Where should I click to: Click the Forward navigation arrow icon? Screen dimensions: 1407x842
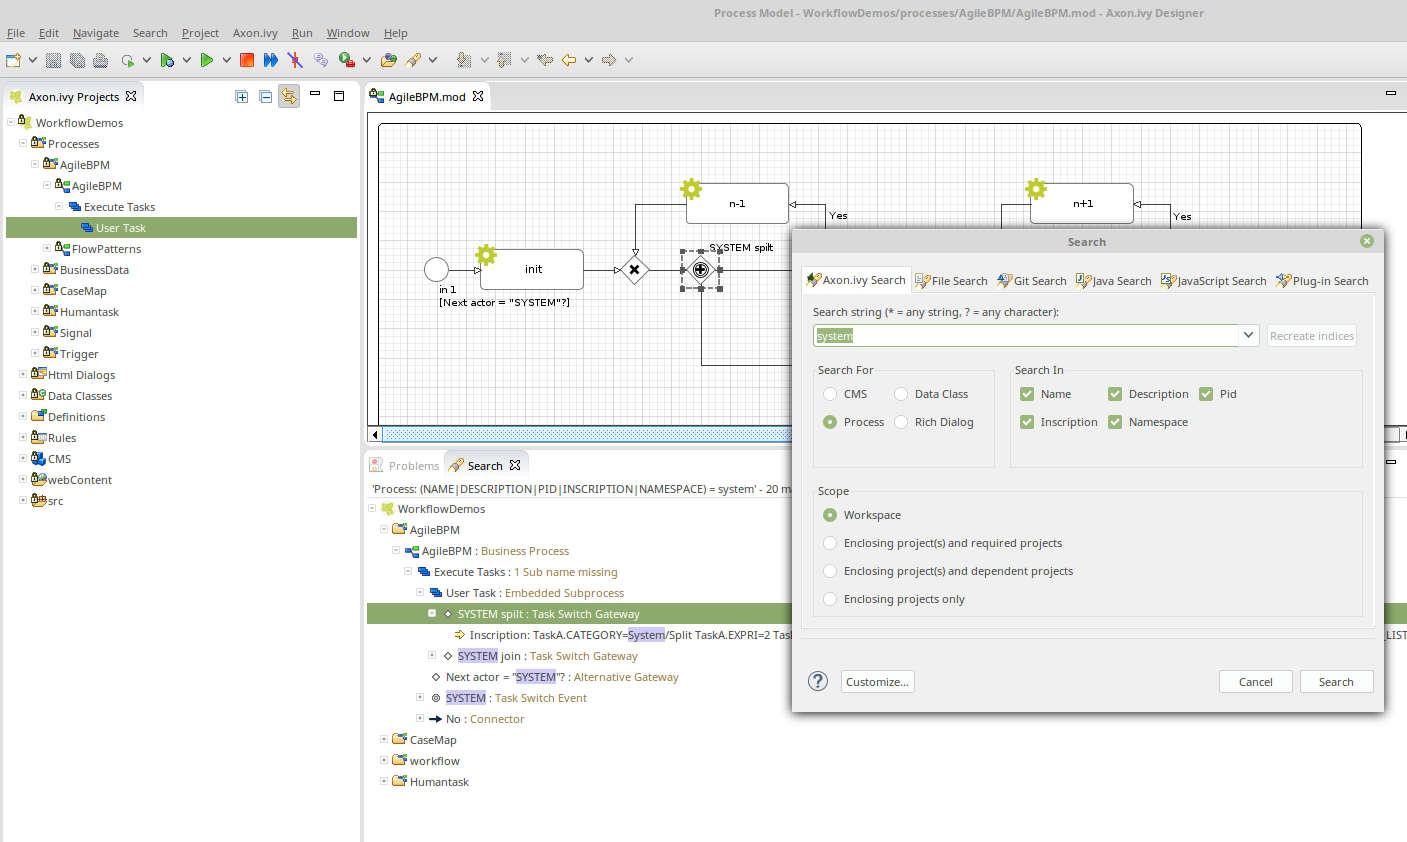click(609, 60)
